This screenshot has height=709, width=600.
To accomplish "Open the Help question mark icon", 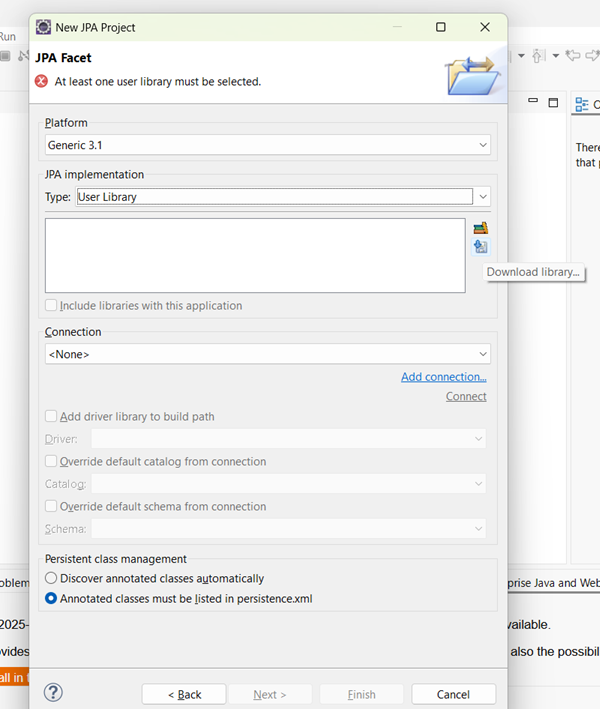I will [x=53, y=692].
